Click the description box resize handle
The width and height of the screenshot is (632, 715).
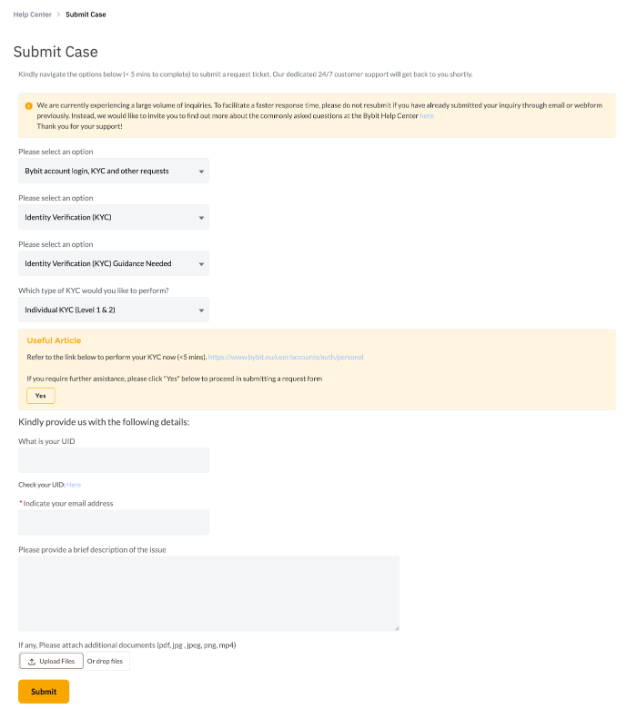point(396,627)
